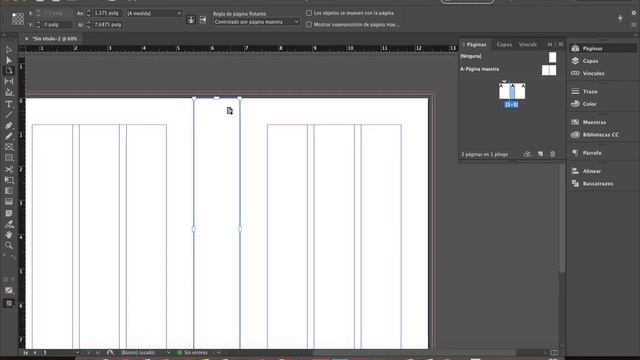The height and width of the screenshot is (360, 640).
Task: Enable 'Los objetos se mueven con la página'
Action: [309, 13]
